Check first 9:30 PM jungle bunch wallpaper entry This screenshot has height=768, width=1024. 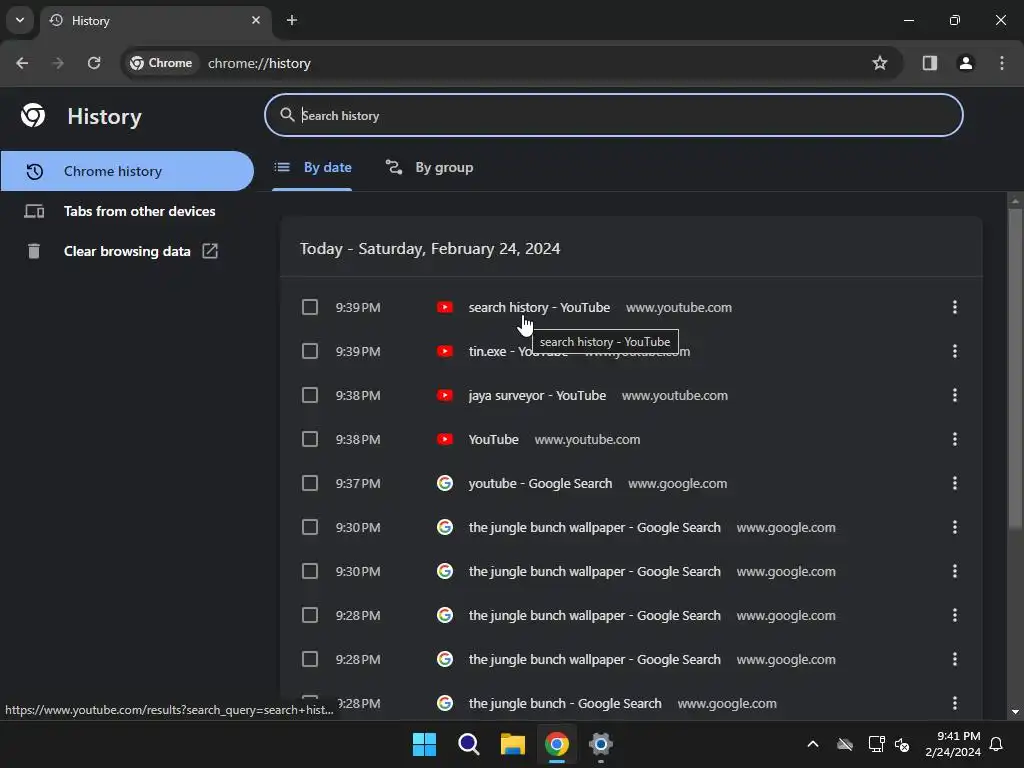pos(310,527)
